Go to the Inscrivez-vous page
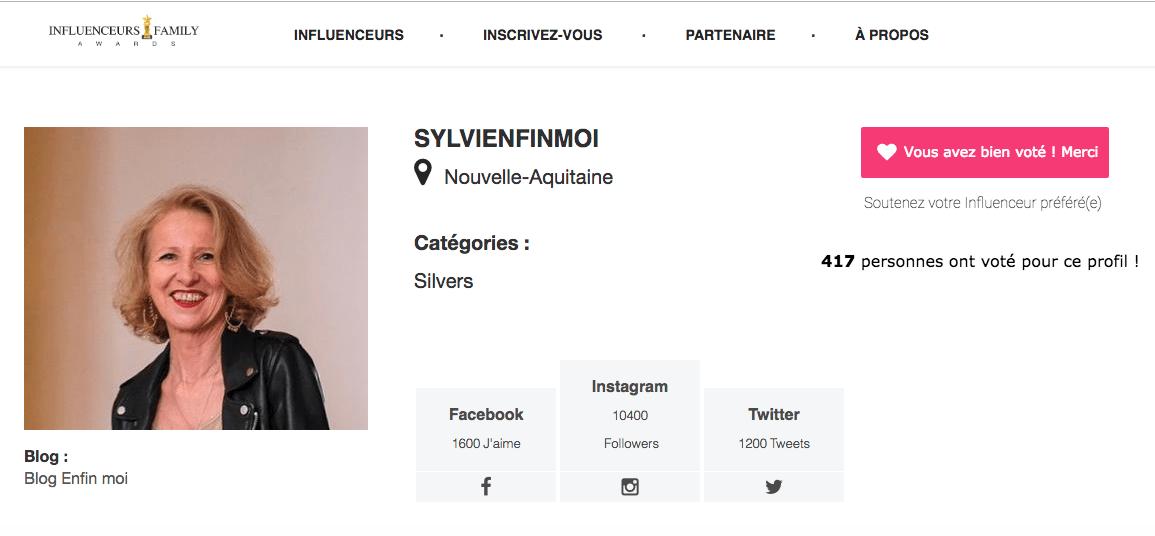This screenshot has height=536, width=1155. coord(542,35)
